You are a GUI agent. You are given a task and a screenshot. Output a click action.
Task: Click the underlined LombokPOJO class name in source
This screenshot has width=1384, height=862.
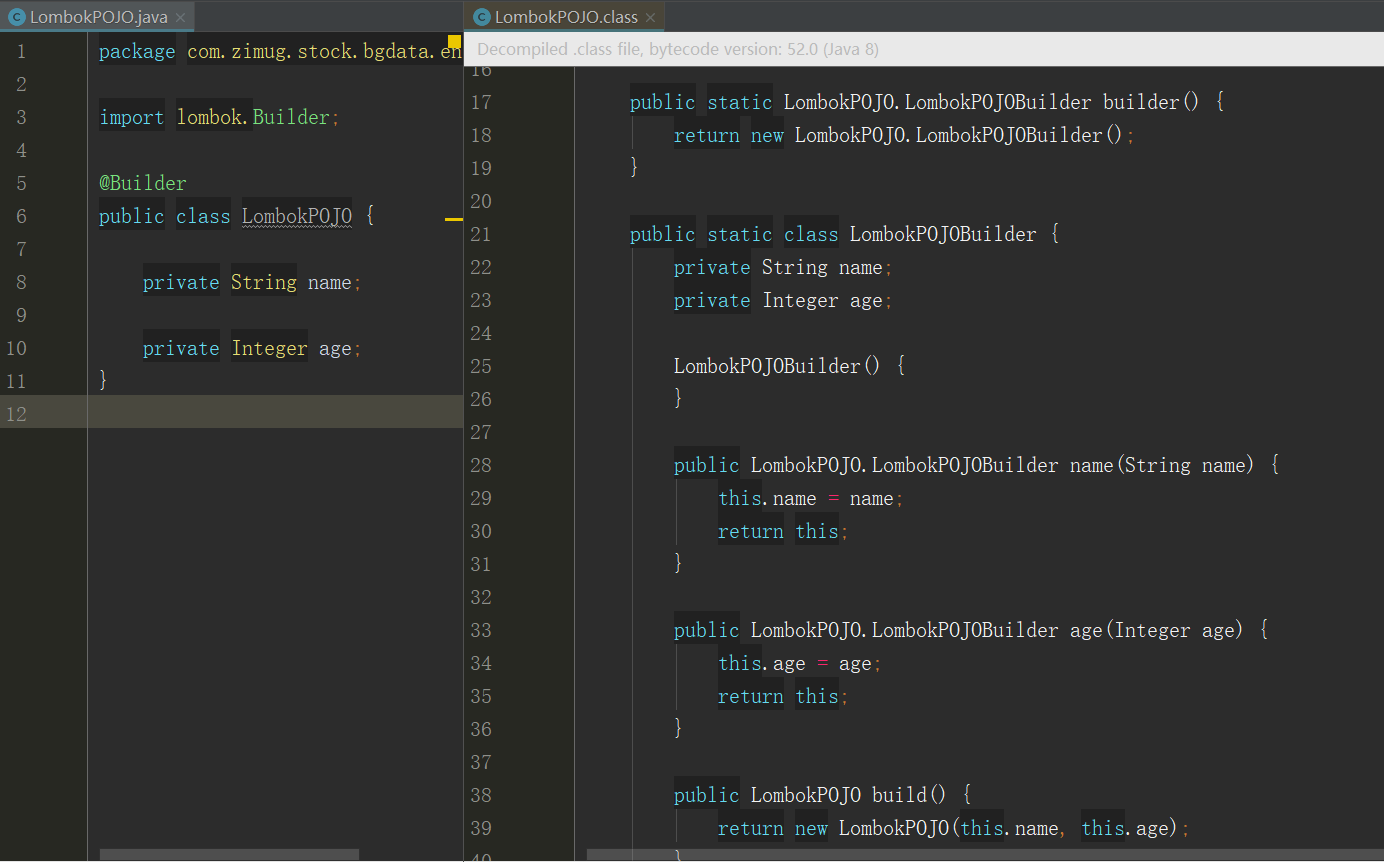[x=296, y=216]
